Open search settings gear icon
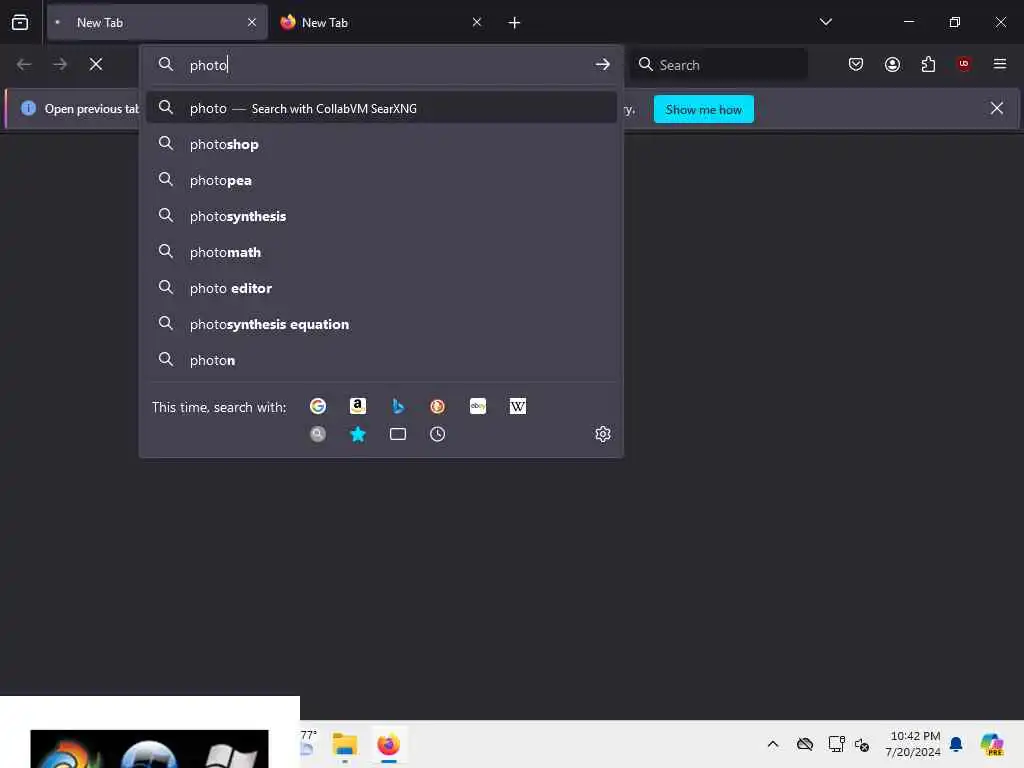The image size is (1024, 768). click(x=603, y=434)
